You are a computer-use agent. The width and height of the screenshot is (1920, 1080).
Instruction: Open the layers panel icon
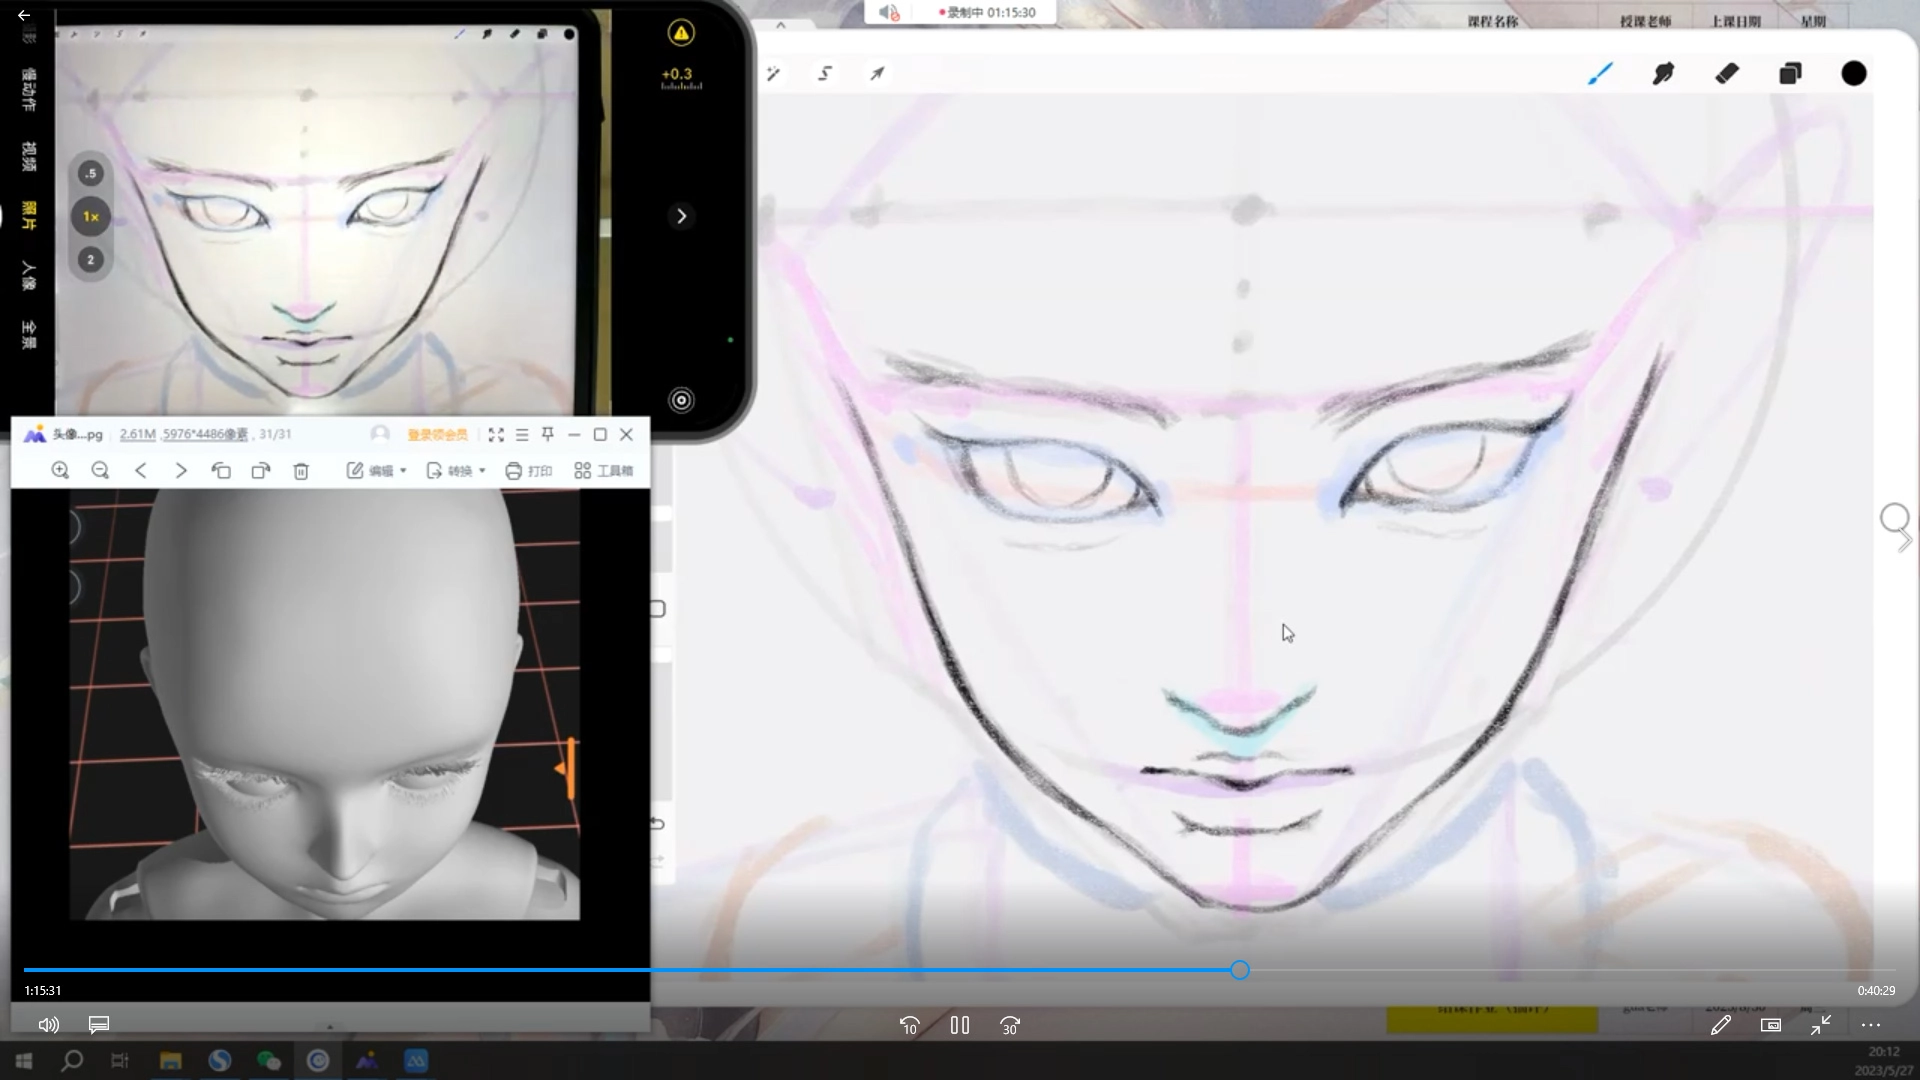(x=1790, y=73)
